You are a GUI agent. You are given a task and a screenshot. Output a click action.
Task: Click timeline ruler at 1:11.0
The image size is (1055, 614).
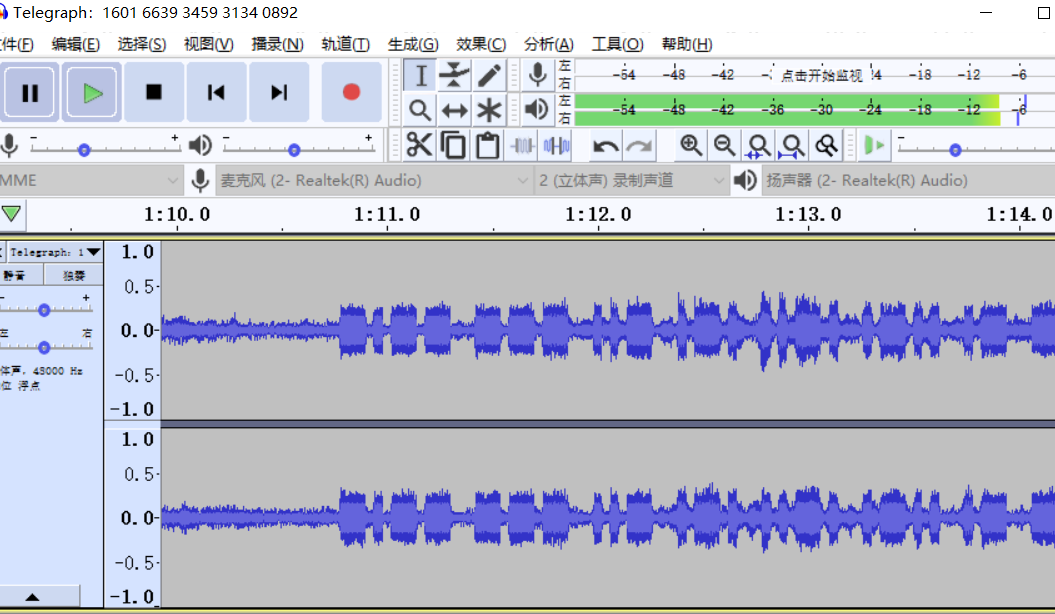click(x=387, y=215)
